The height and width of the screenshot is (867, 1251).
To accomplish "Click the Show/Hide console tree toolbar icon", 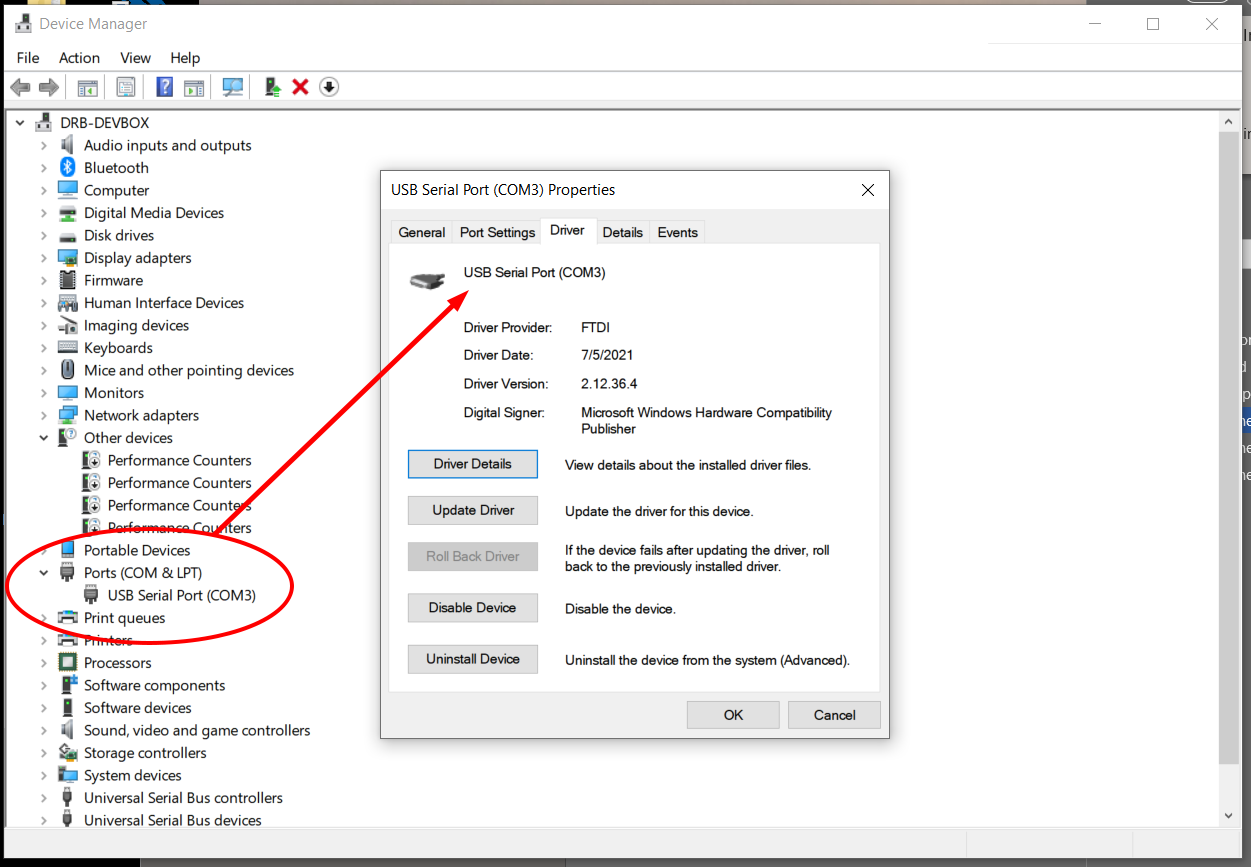I will 87,87.
